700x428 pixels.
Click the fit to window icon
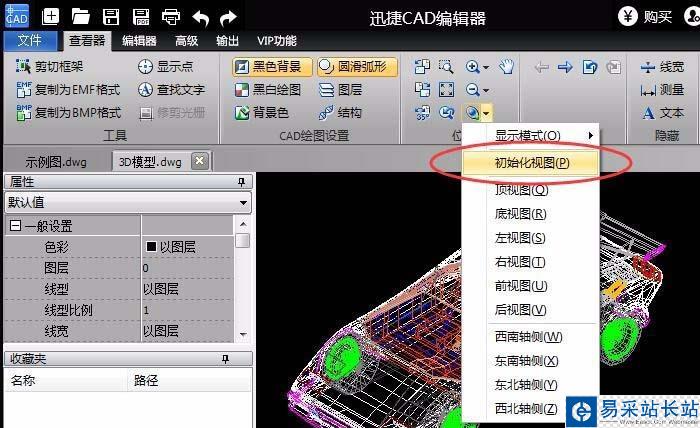446,90
